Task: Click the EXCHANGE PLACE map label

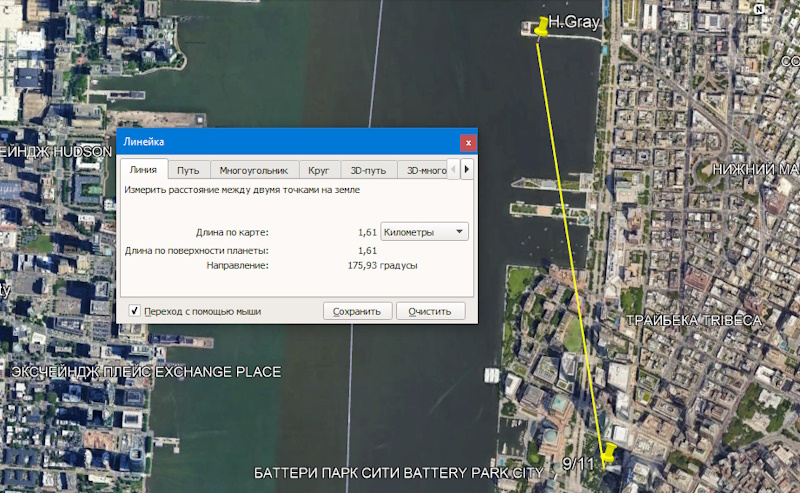Action: [x=218, y=372]
